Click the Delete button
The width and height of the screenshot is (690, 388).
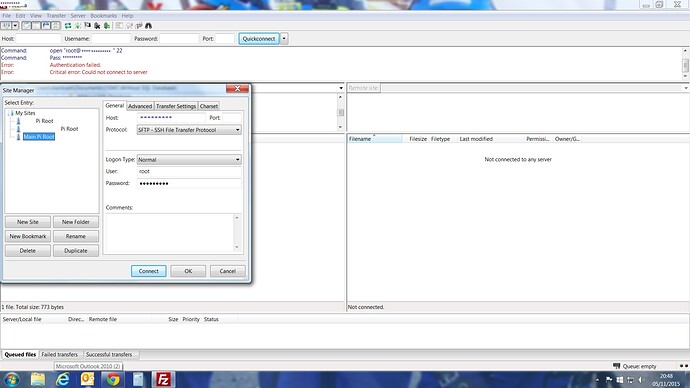[28, 251]
